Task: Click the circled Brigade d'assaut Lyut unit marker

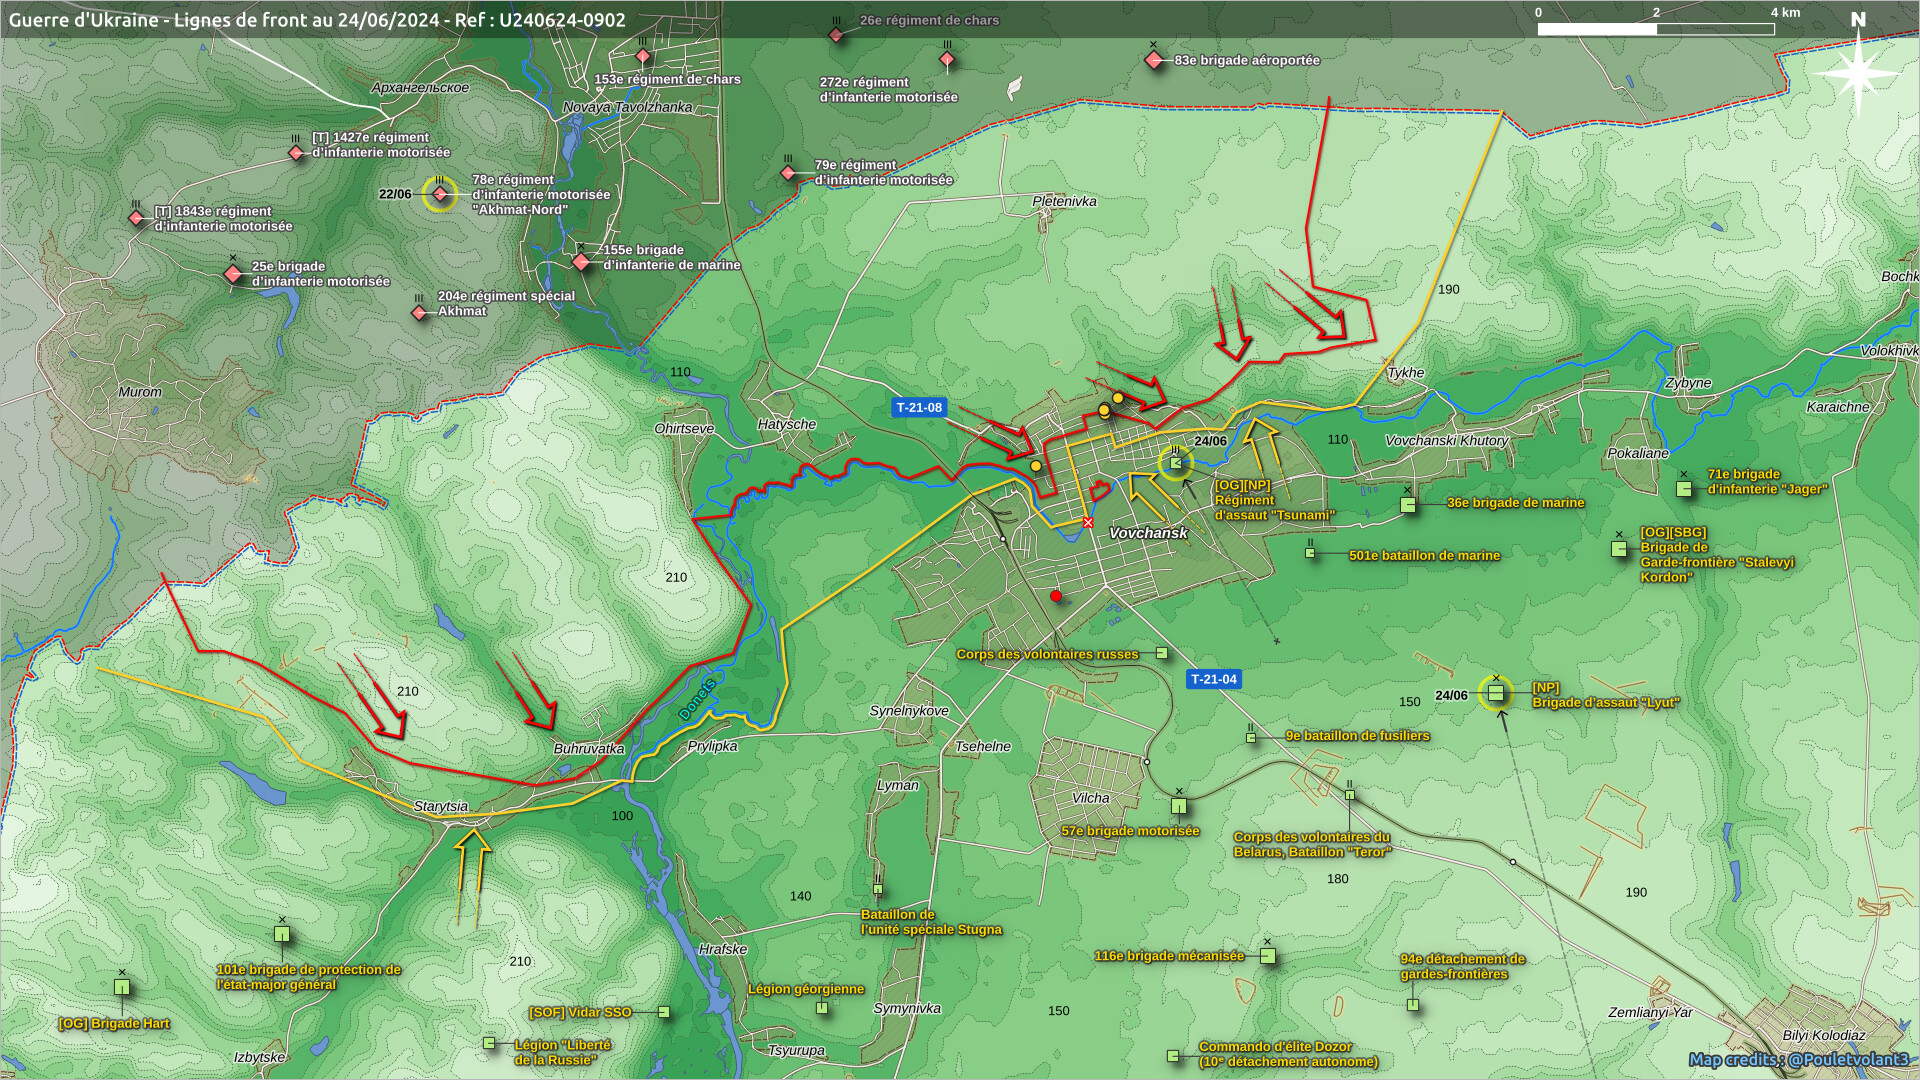Action: [x=1496, y=693]
